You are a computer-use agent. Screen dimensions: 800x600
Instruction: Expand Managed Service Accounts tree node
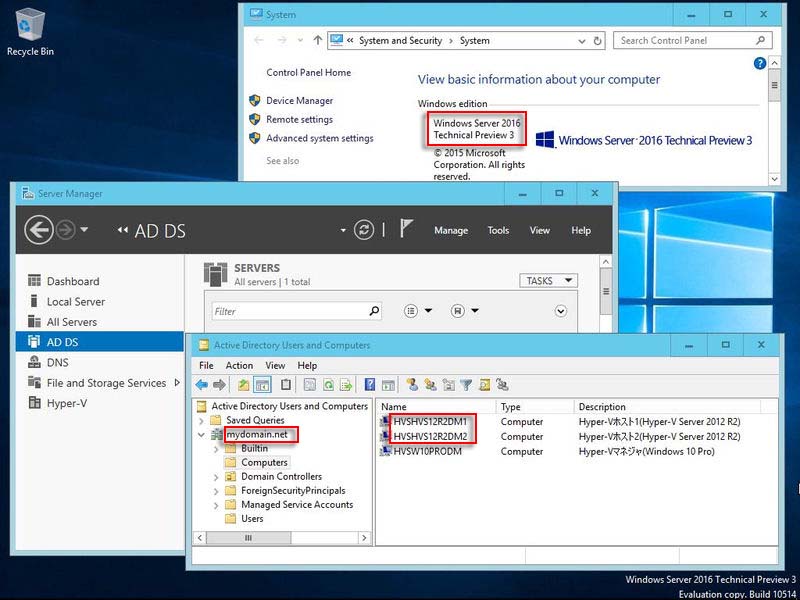[216, 506]
